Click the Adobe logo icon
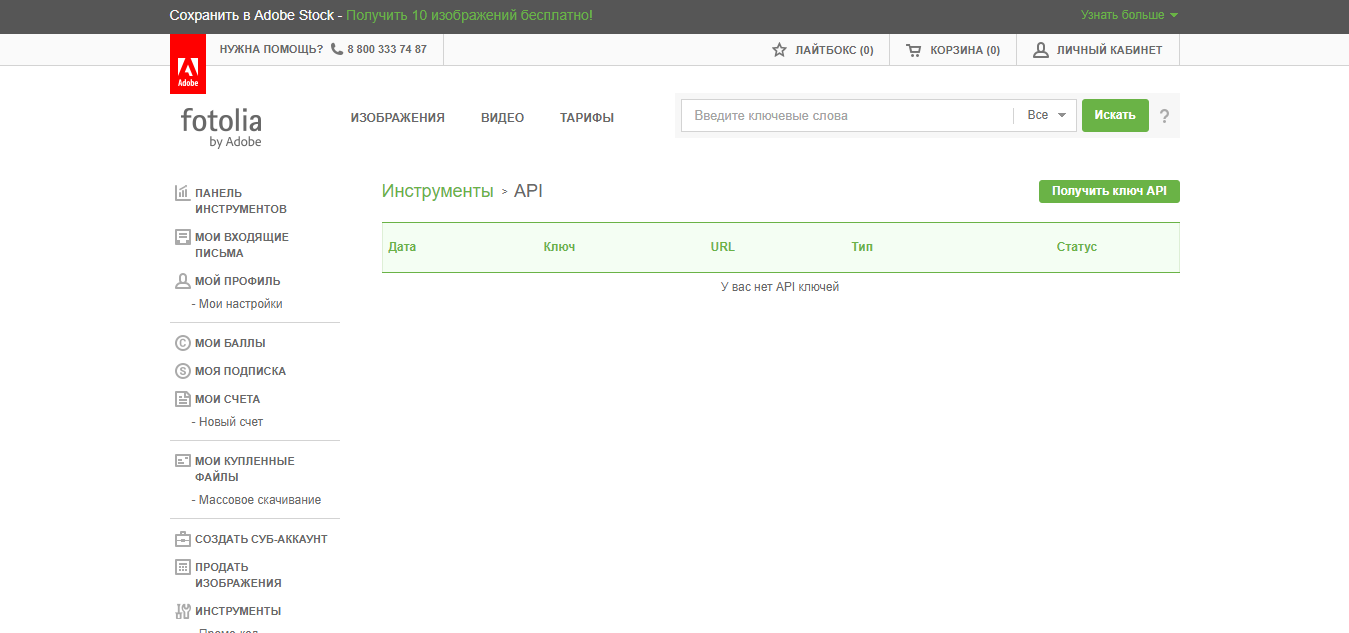This screenshot has height=633, width=1349. point(187,64)
